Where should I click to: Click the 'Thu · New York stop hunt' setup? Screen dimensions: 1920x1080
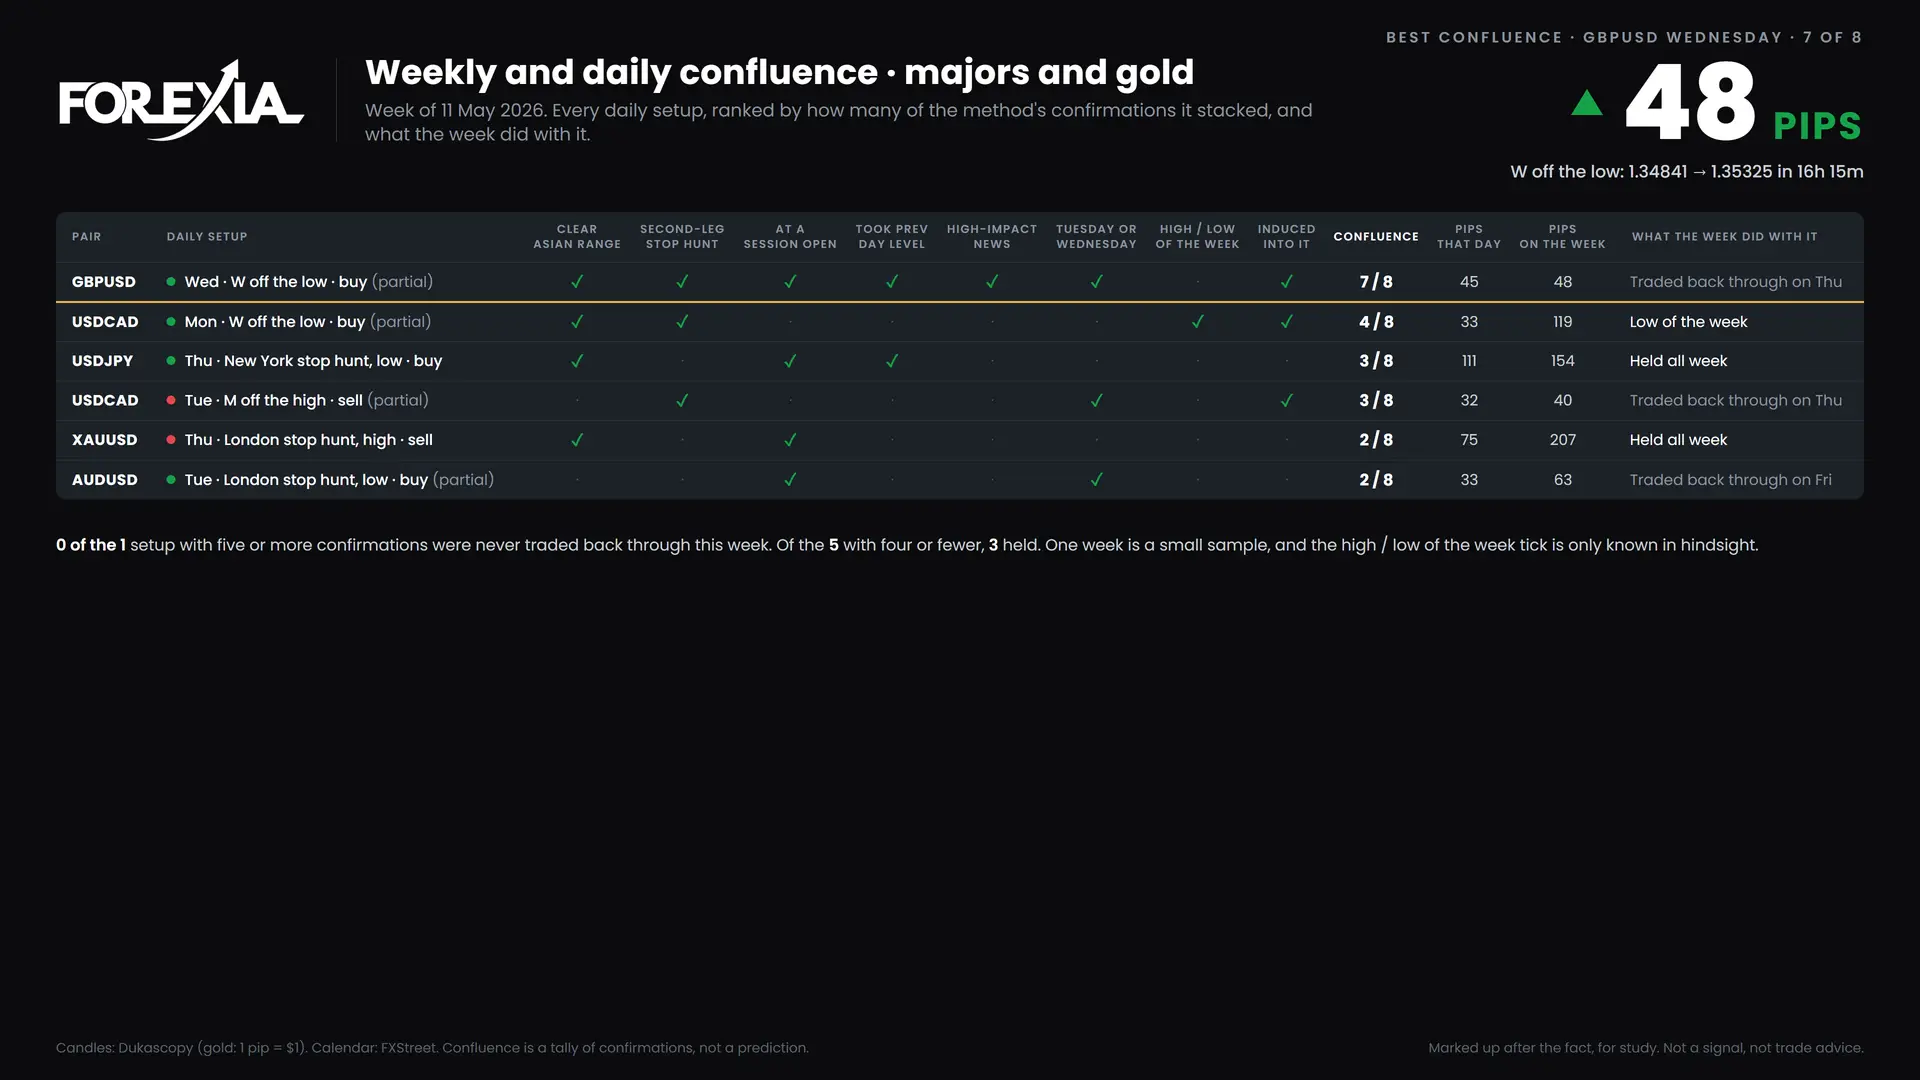[313, 361]
